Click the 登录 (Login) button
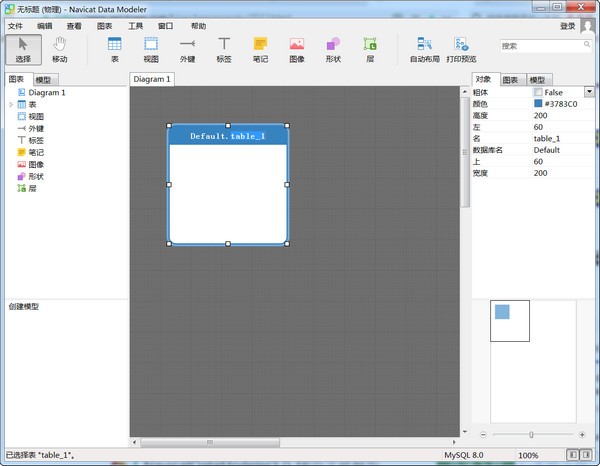600x466 pixels. pyautogui.click(x=567, y=26)
